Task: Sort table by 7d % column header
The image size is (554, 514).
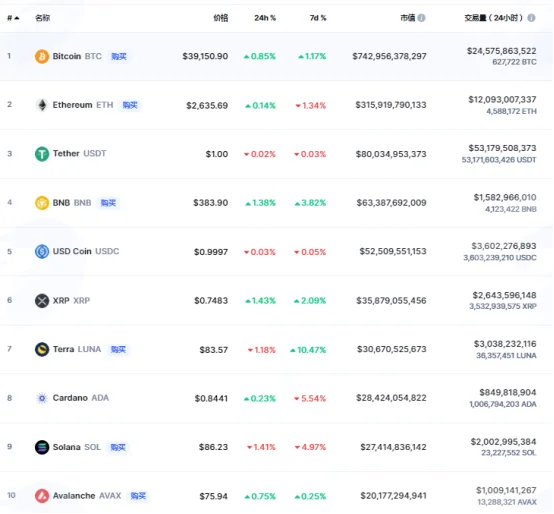Action: tap(318, 18)
